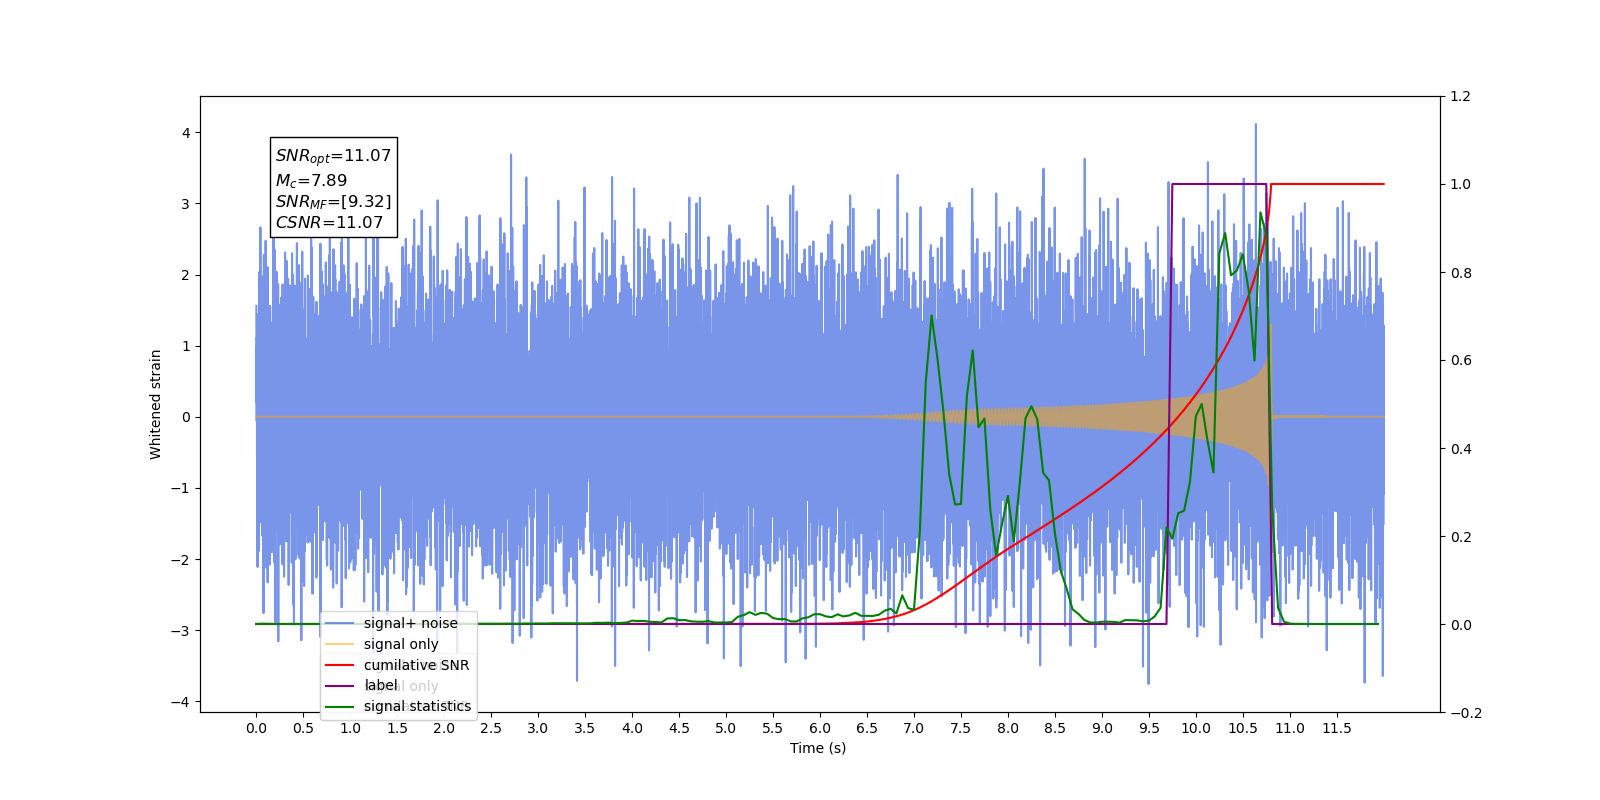Select the CSNR=11.07 annotation text
This screenshot has height=800, width=1600.
(329, 222)
